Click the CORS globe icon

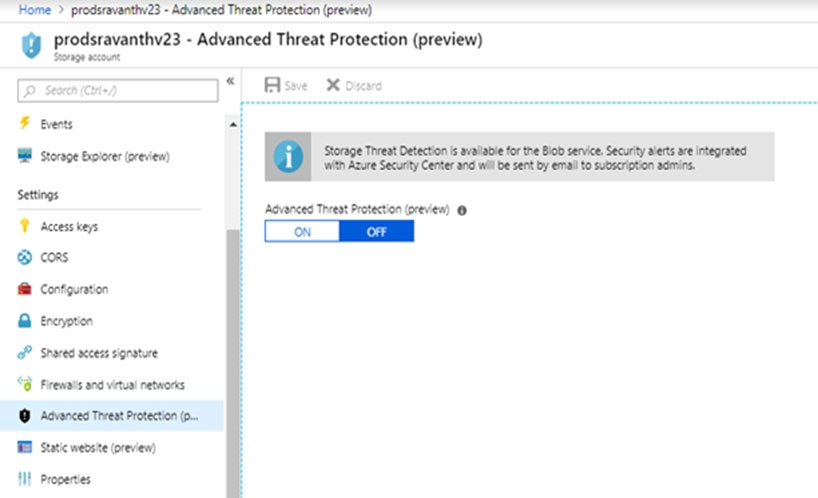click(25, 257)
